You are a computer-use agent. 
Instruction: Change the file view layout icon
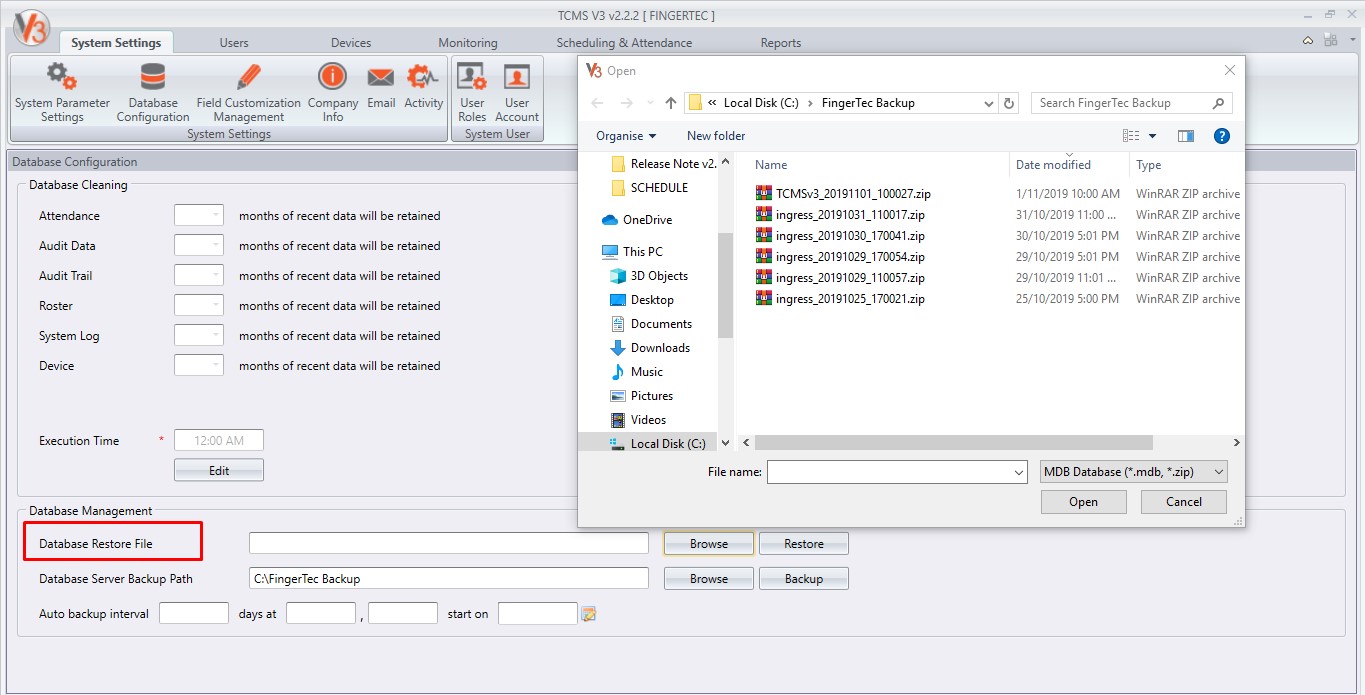(1131, 136)
